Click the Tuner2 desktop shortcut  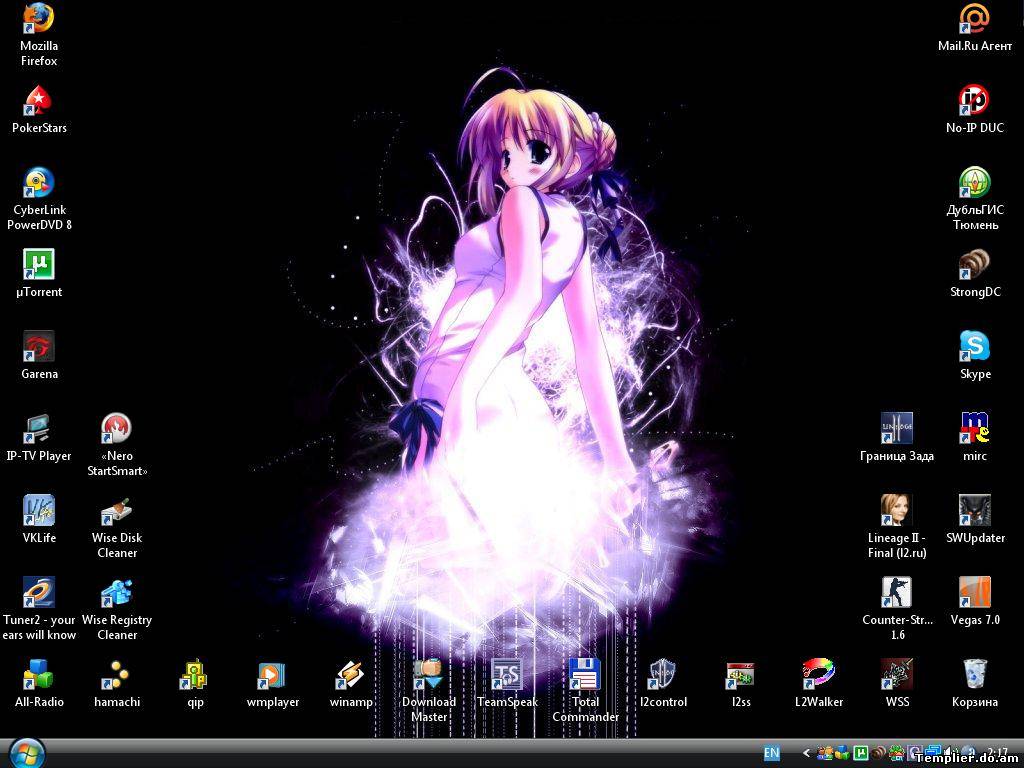(x=39, y=592)
